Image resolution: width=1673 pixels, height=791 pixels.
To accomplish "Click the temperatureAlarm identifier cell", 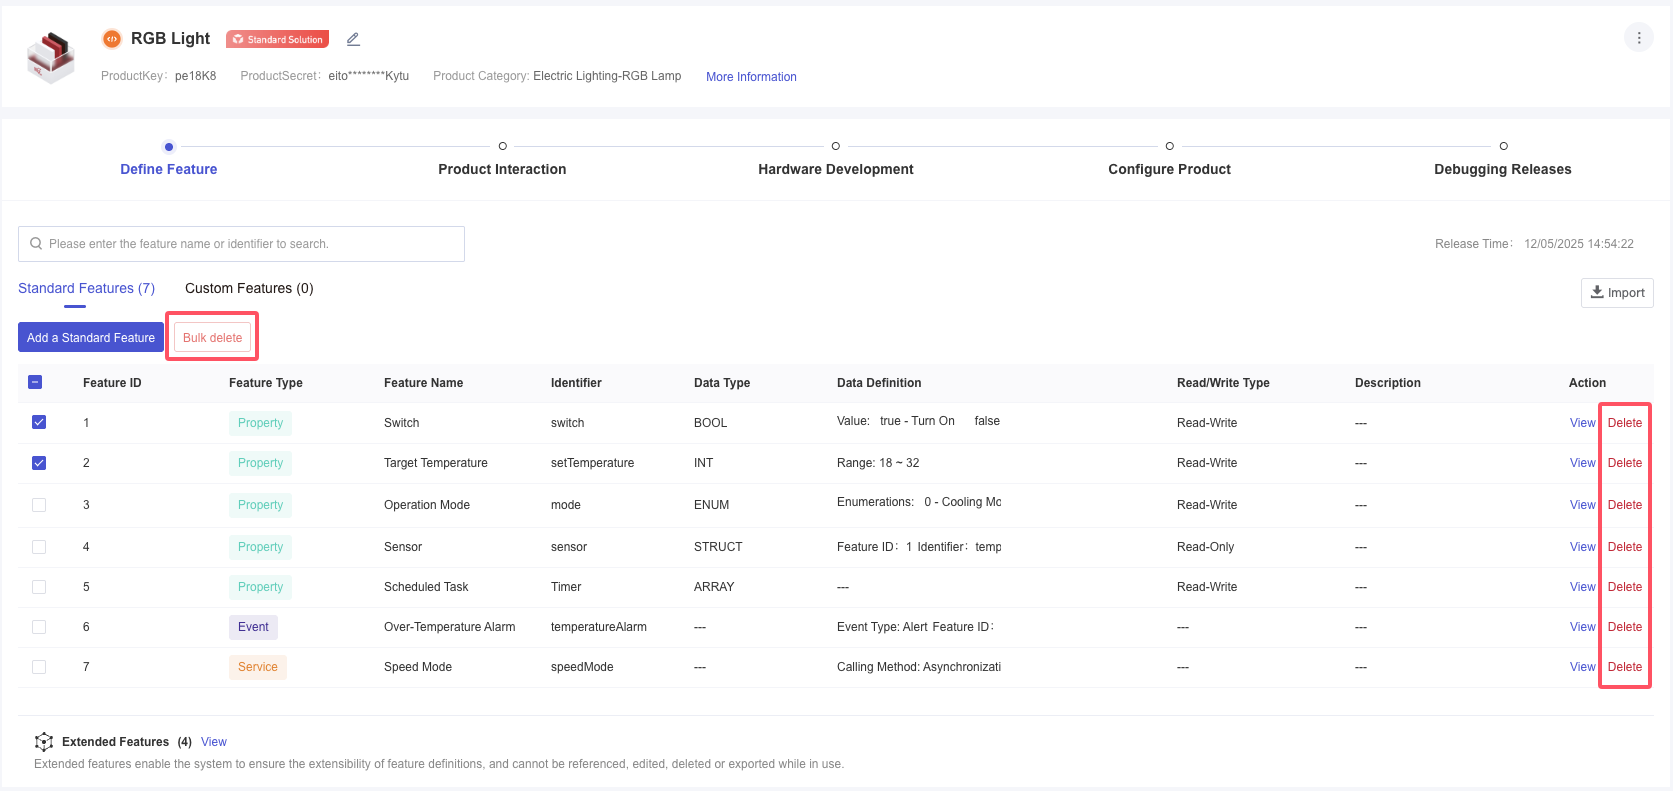I will pyautogui.click(x=598, y=627).
